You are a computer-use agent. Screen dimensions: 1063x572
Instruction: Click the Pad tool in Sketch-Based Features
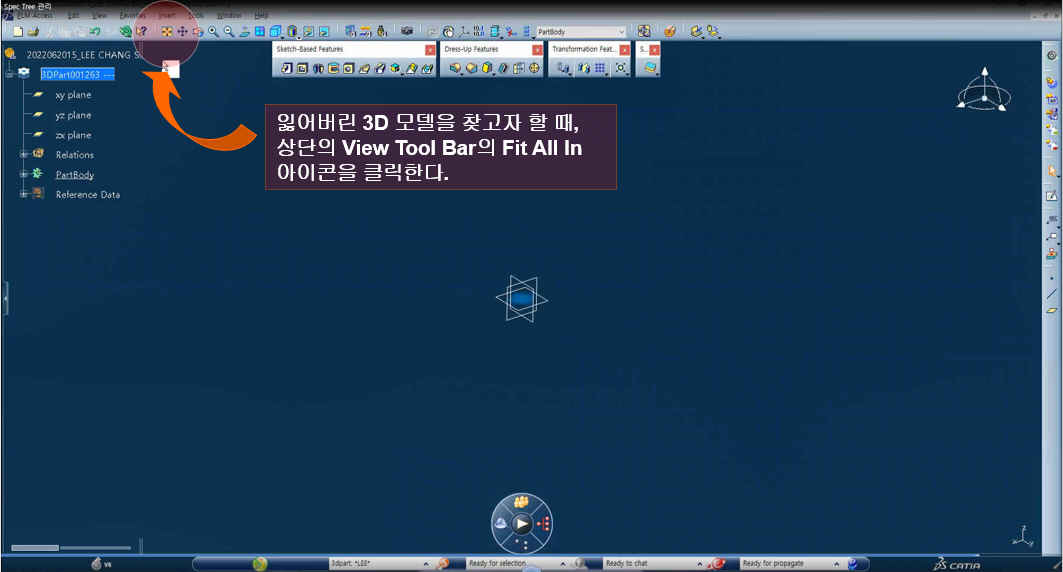pos(286,69)
